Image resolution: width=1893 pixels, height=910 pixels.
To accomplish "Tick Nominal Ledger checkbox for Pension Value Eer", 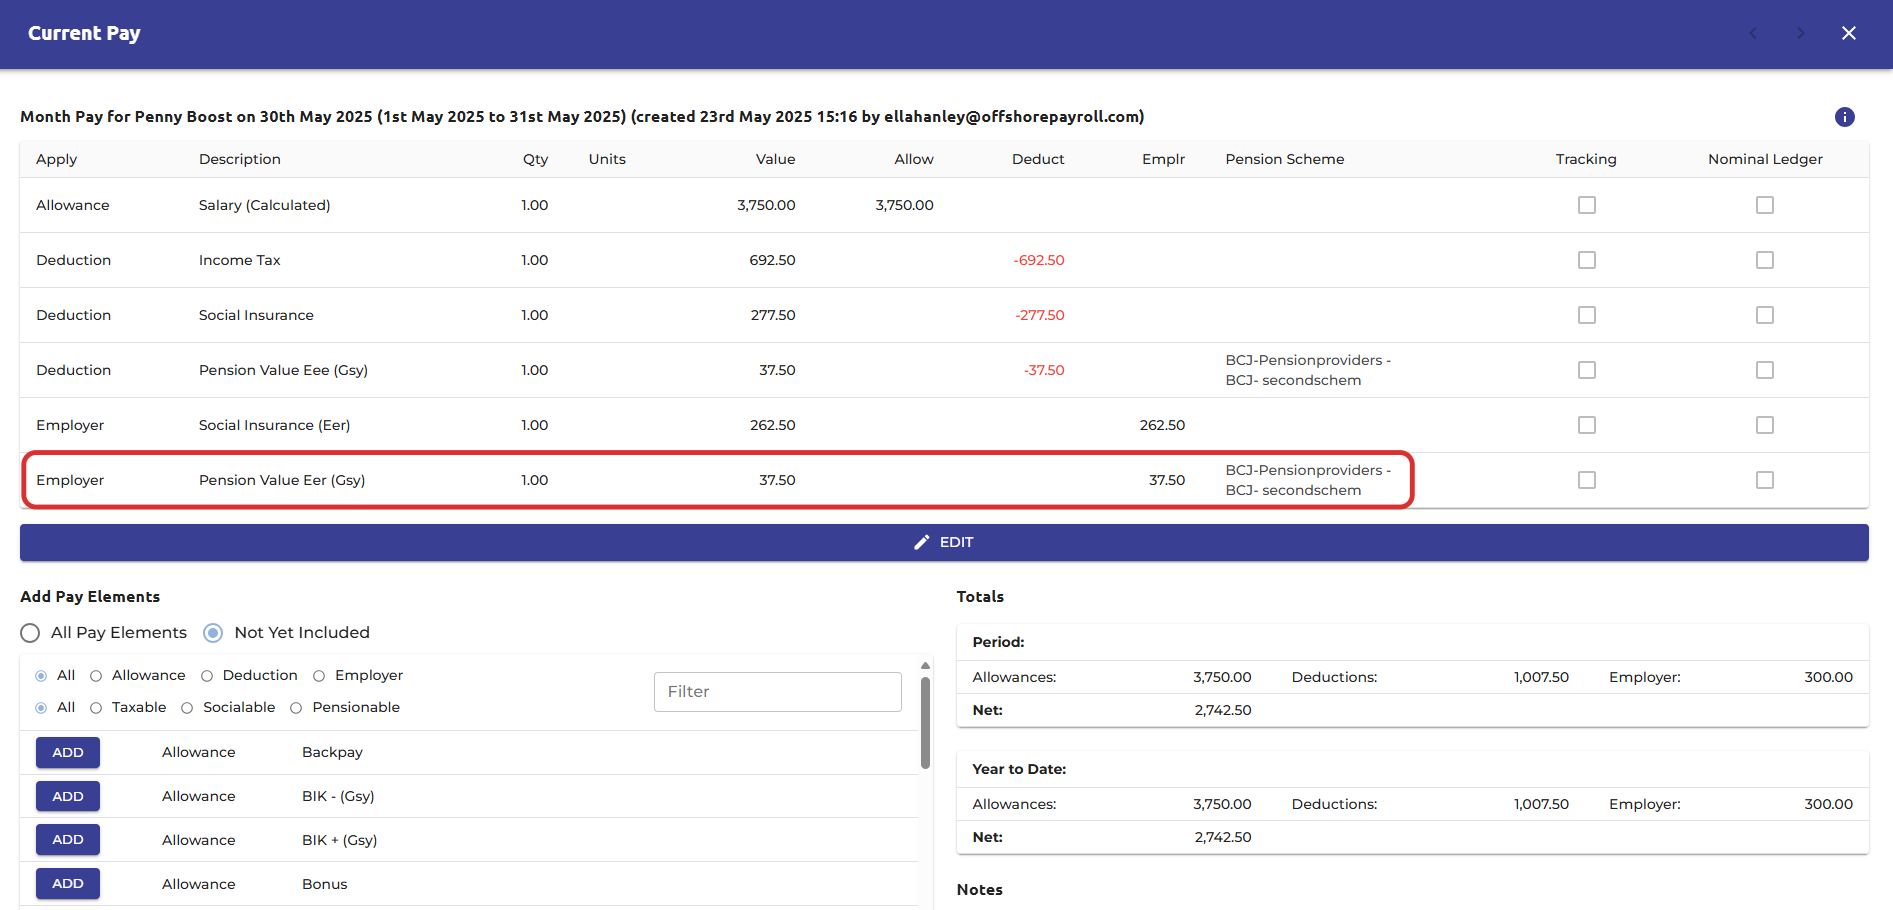I will click(1764, 480).
